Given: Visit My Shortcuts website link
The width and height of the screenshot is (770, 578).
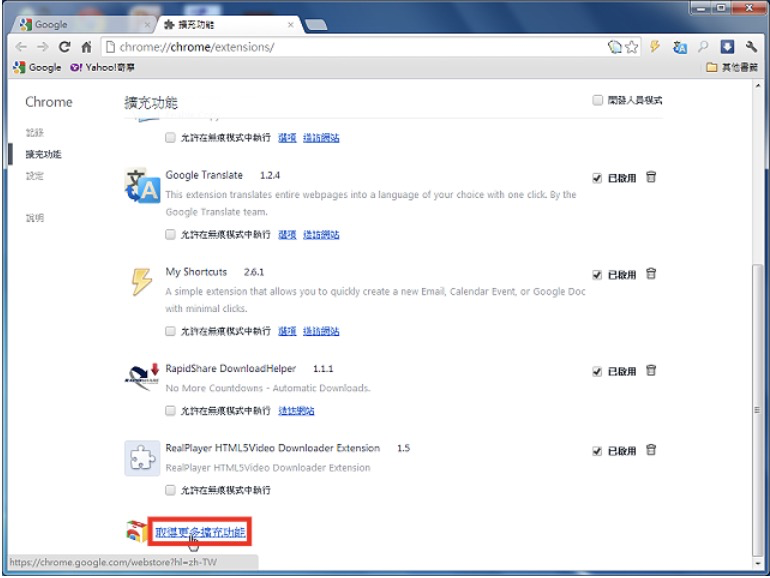Looking at the screenshot, I should pyautogui.click(x=321, y=331).
